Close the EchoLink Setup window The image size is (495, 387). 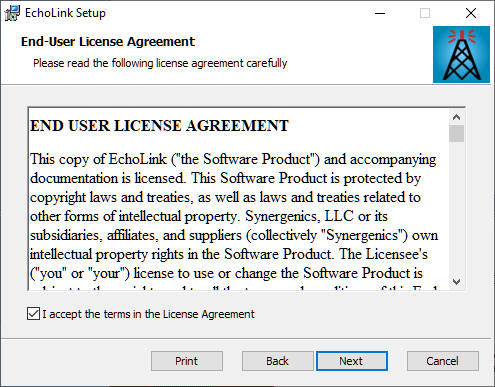click(471, 13)
